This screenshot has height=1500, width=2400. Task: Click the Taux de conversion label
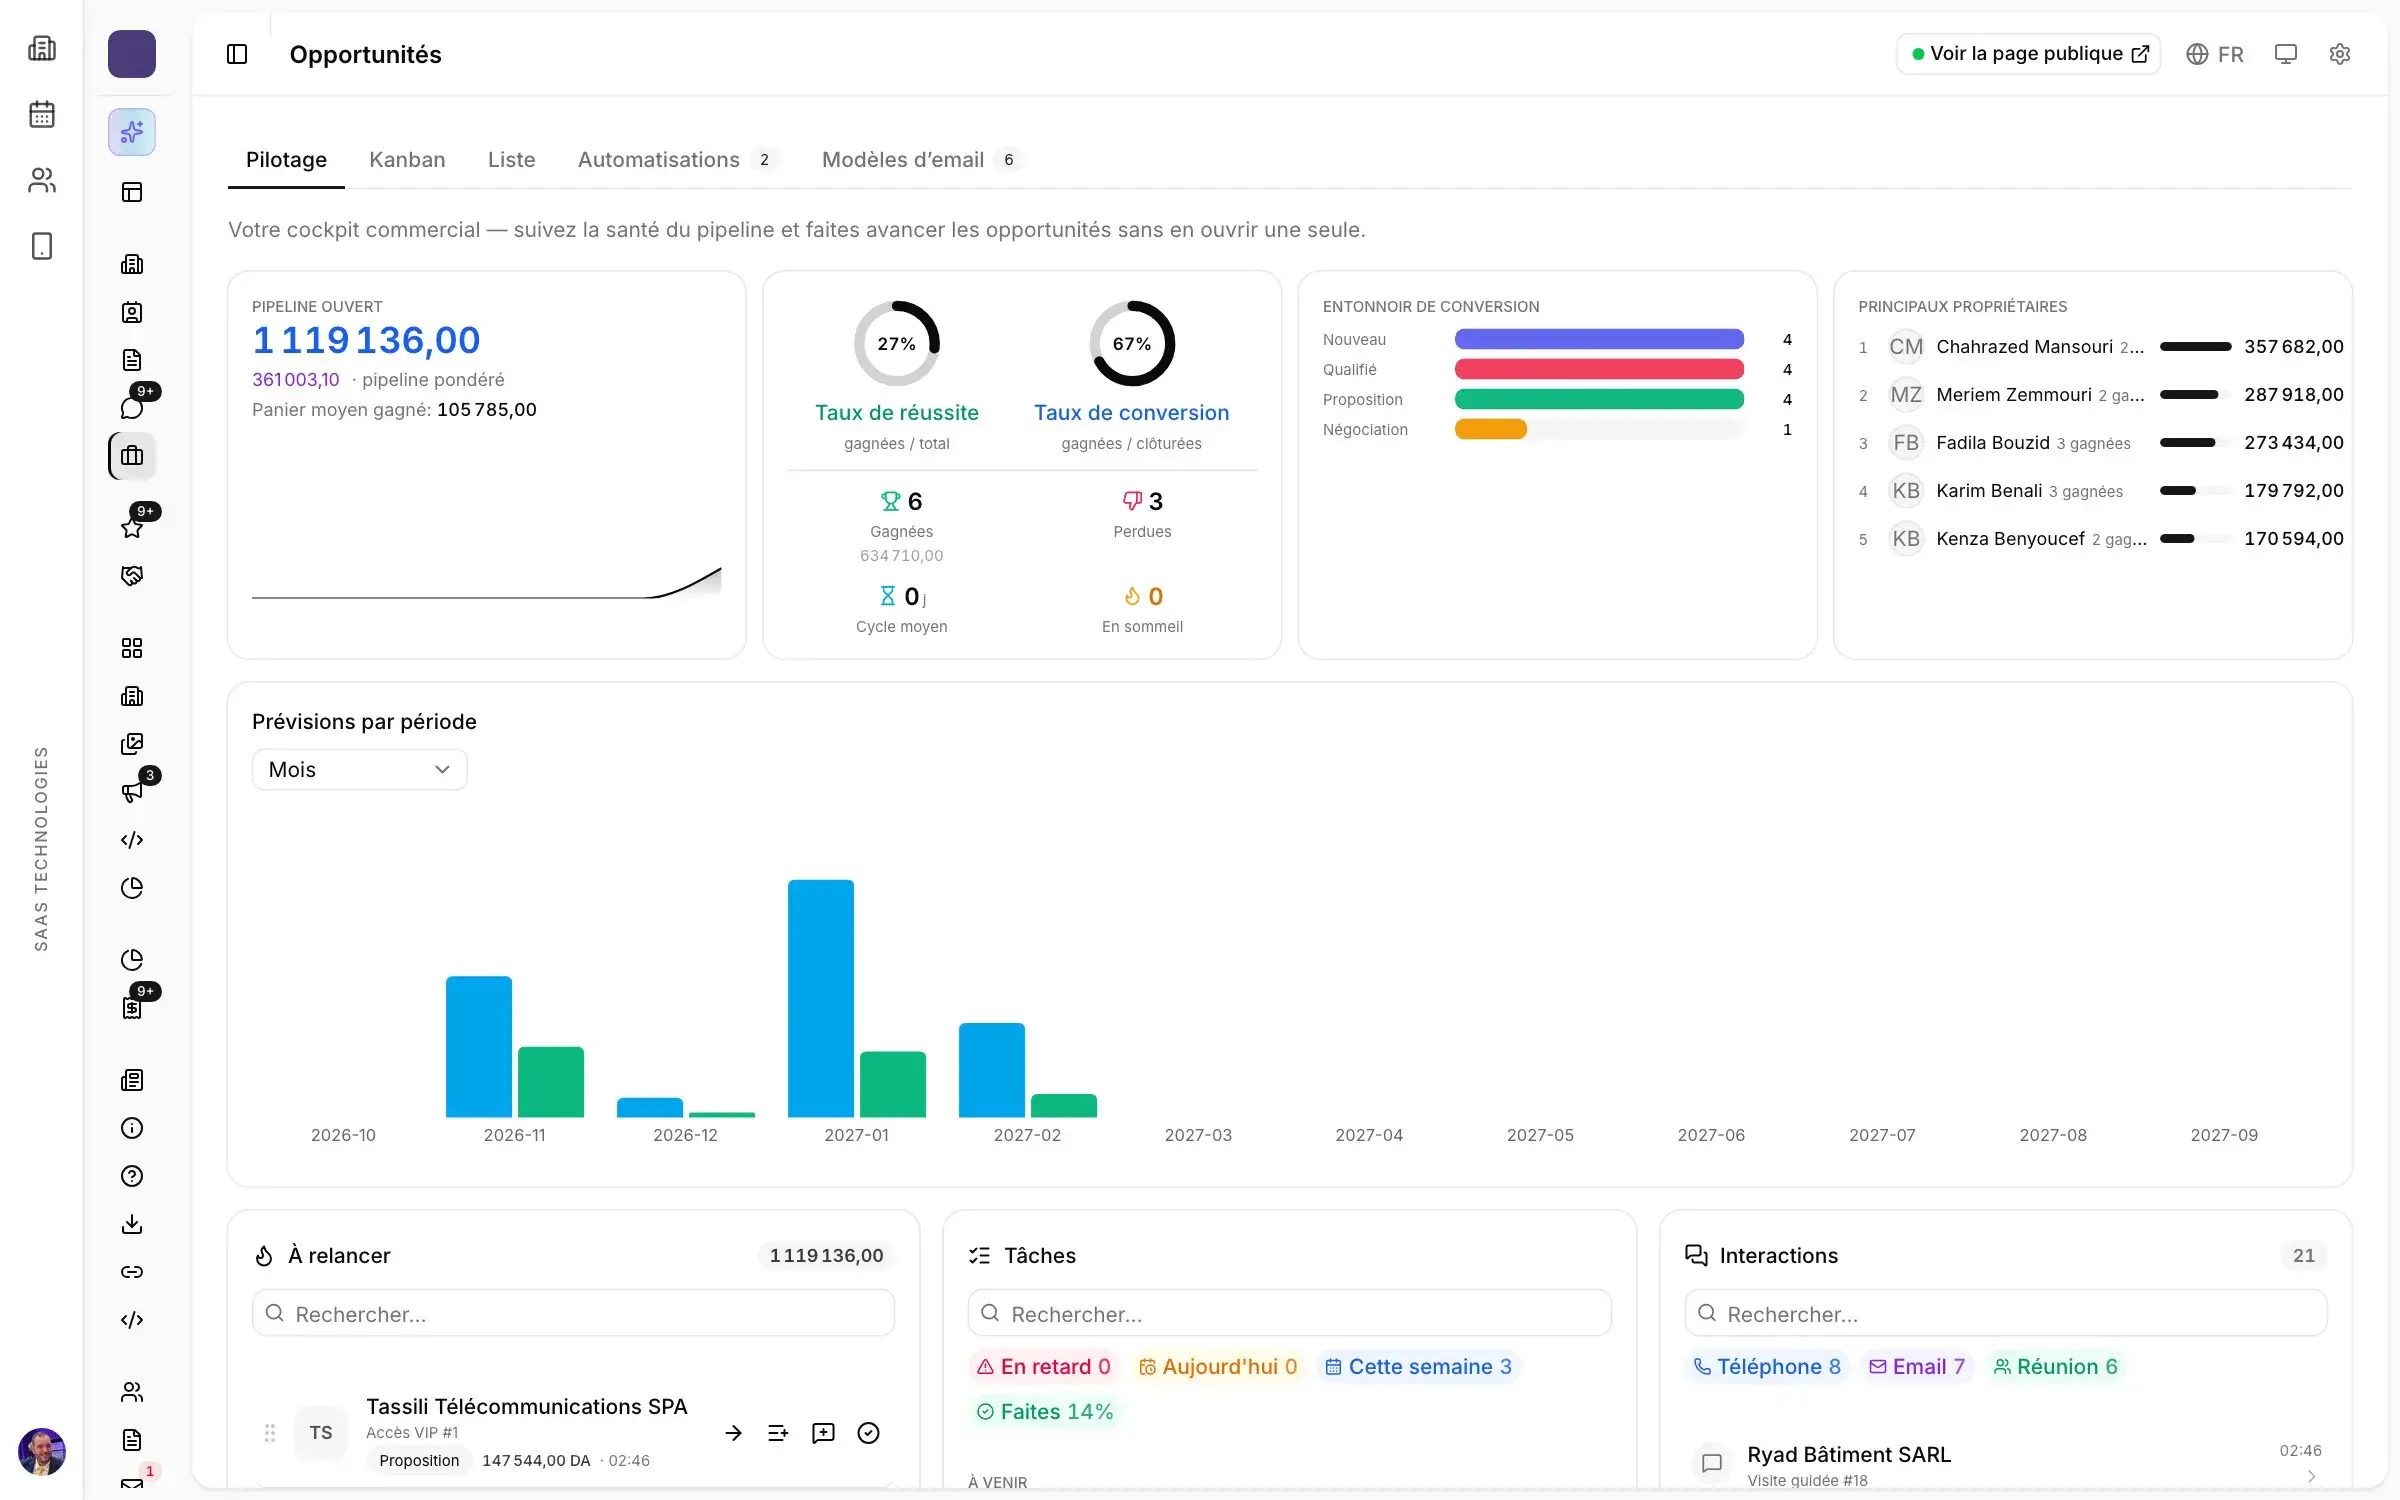tap(1131, 413)
